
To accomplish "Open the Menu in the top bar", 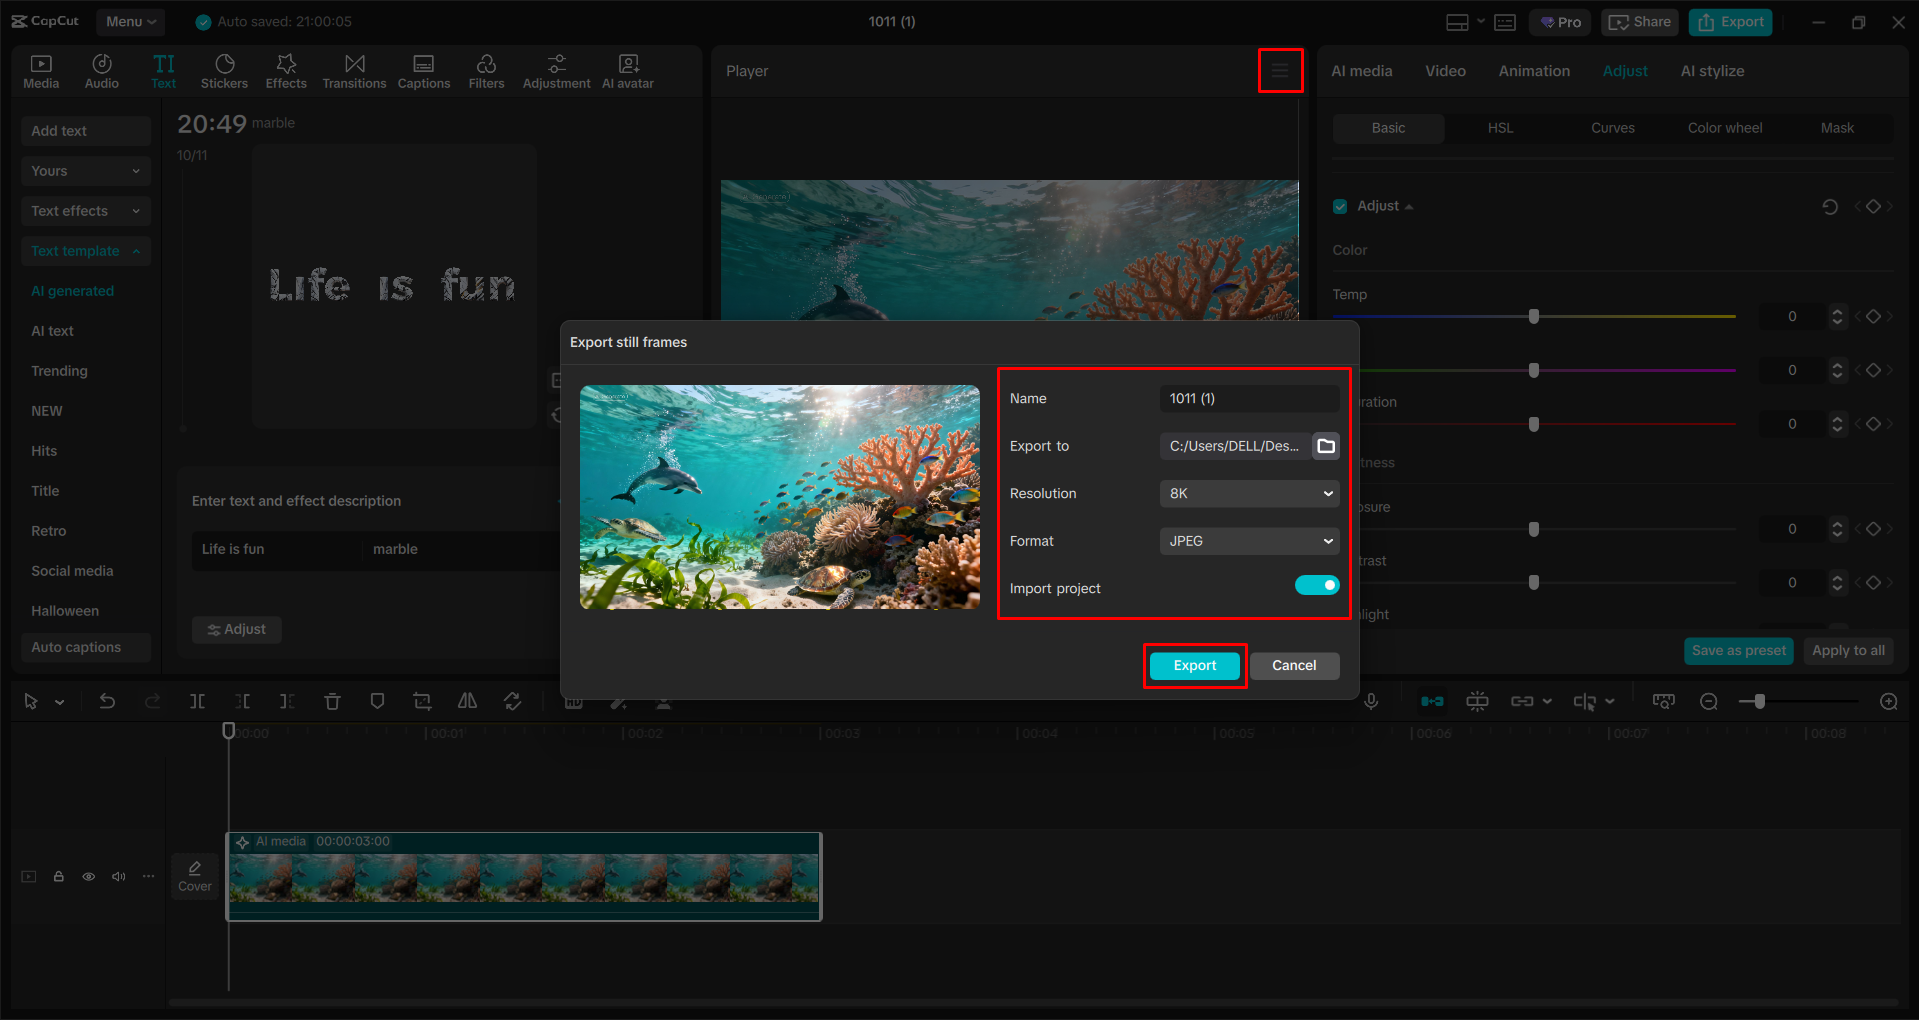I will point(129,21).
